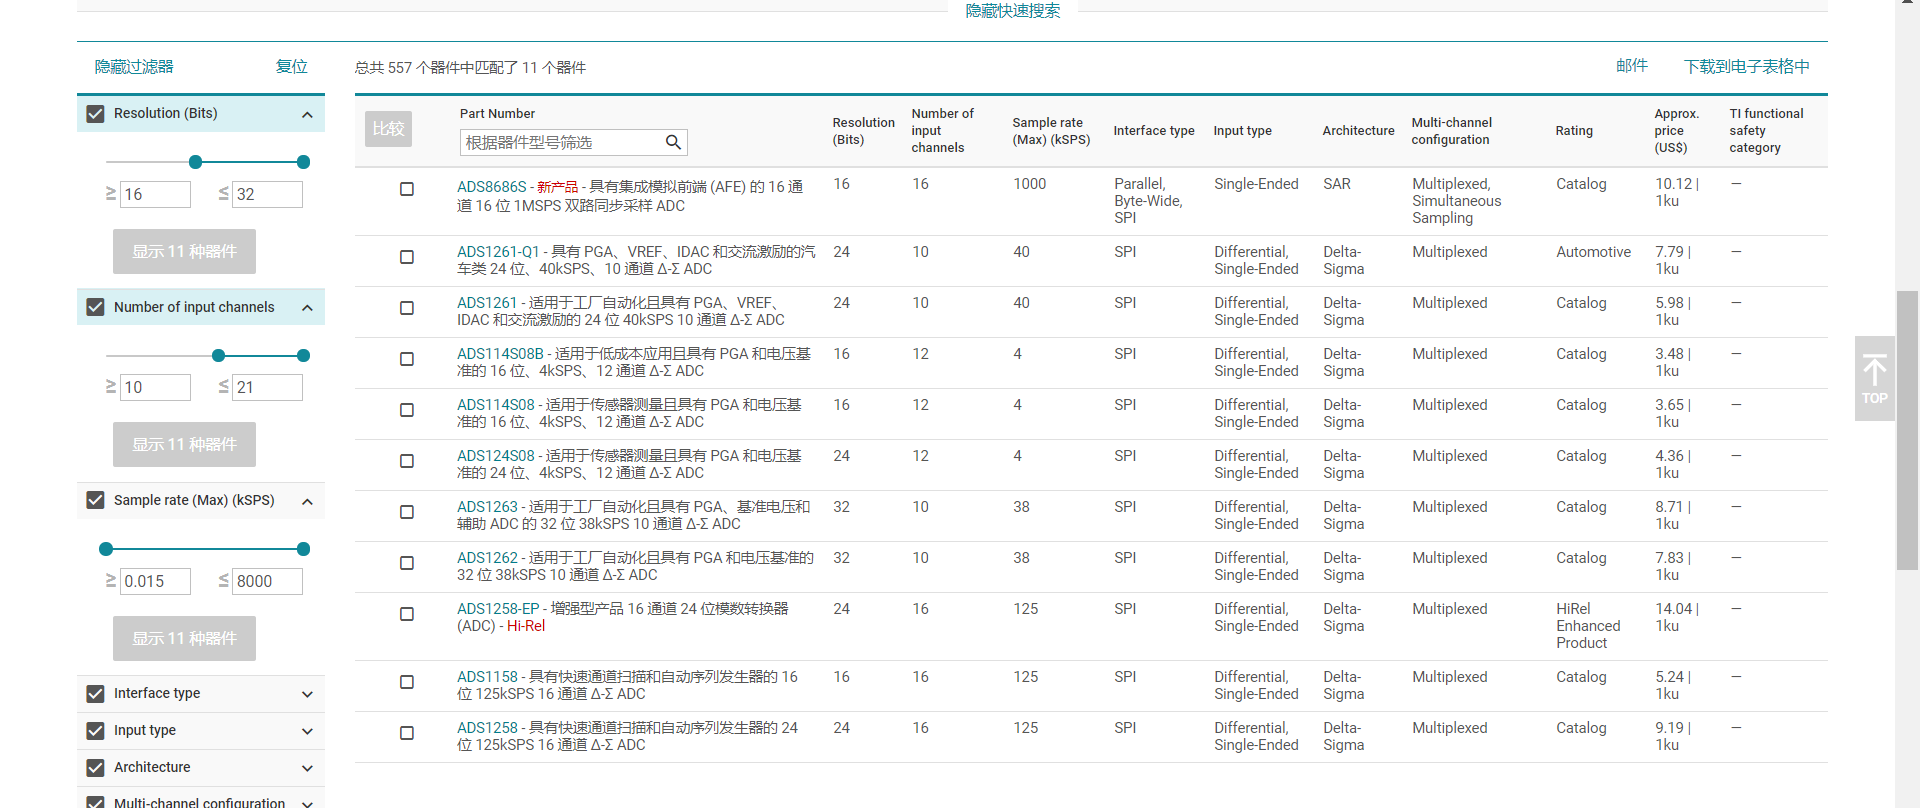Check the ADS1158 row checkbox
Image resolution: width=1920 pixels, height=808 pixels.
click(407, 682)
